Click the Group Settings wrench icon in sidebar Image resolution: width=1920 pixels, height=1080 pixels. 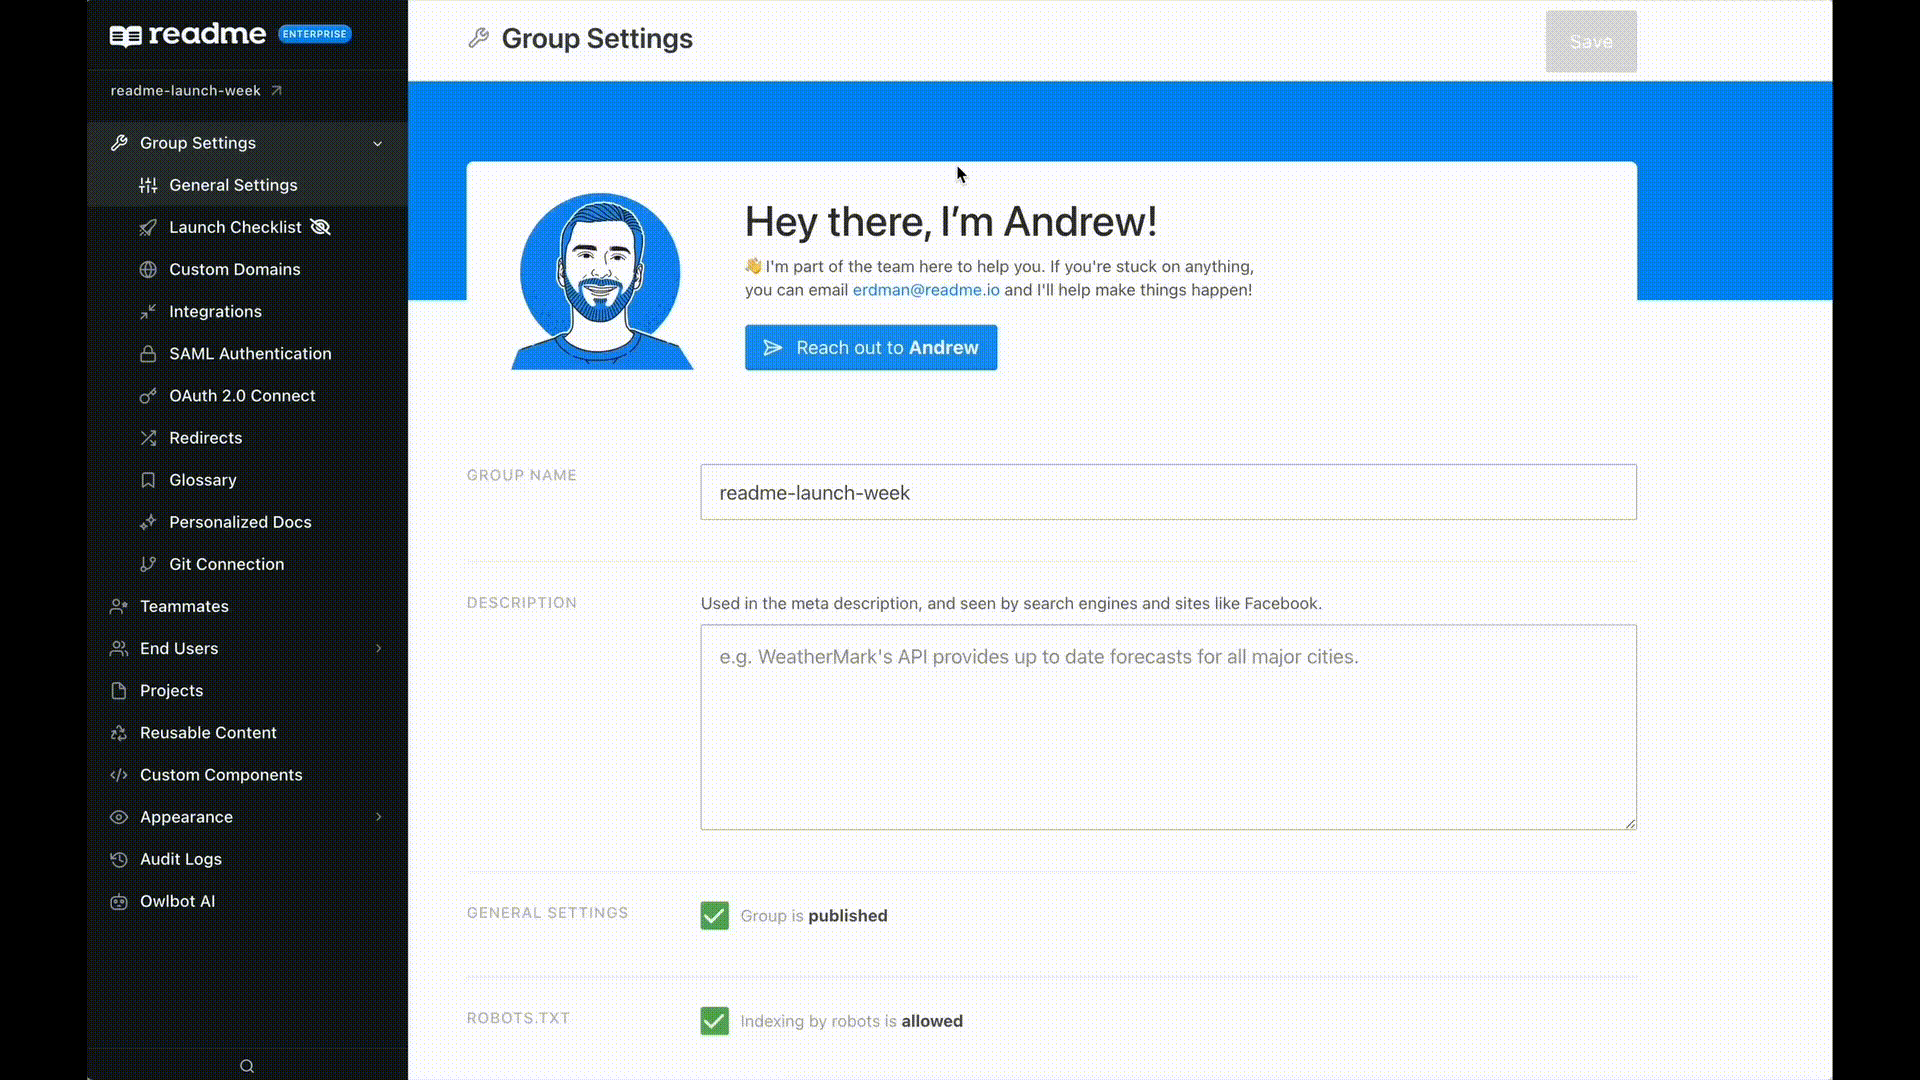119,143
